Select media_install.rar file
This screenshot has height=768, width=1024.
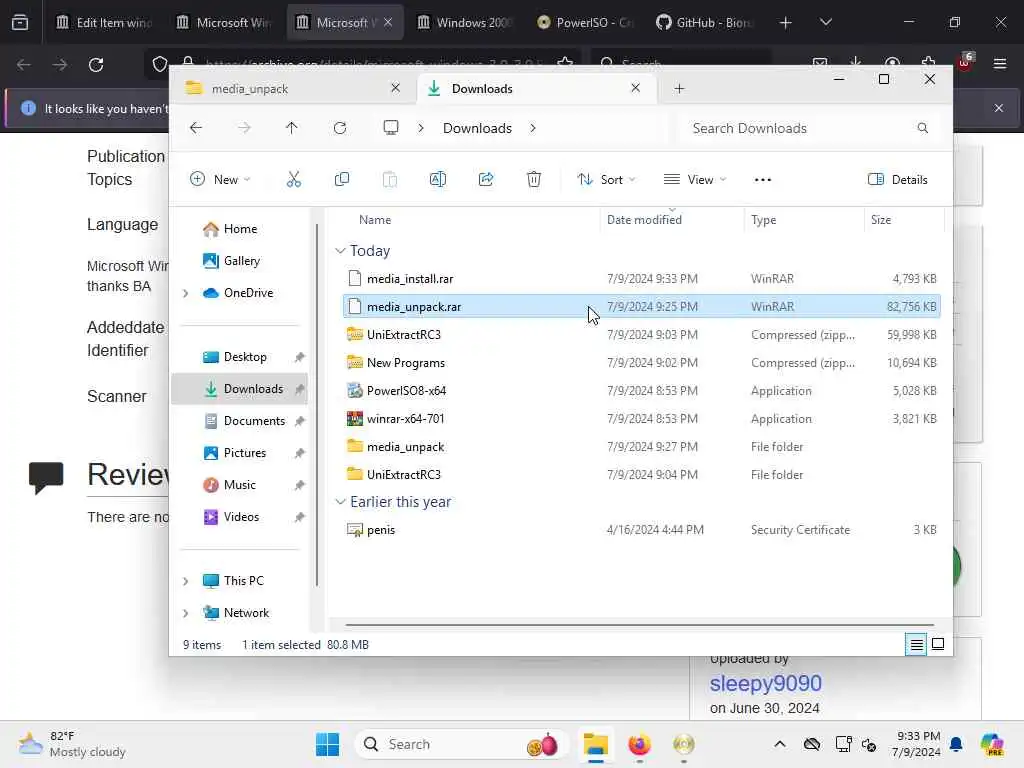(x=642, y=279)
